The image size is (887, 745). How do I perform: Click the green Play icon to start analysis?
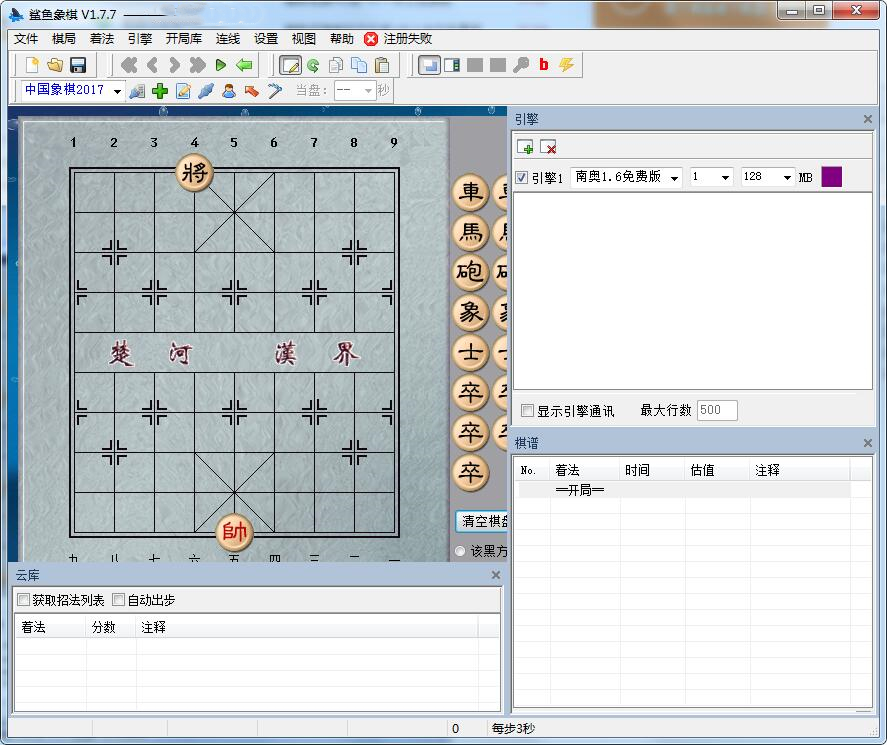coord(220,65)
